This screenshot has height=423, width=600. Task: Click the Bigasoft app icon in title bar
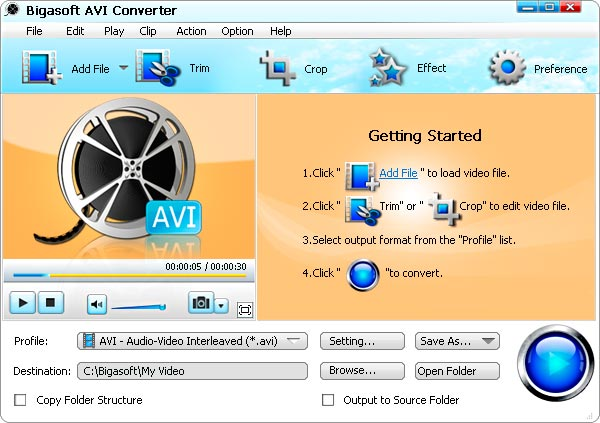click(x=12, y=10)
